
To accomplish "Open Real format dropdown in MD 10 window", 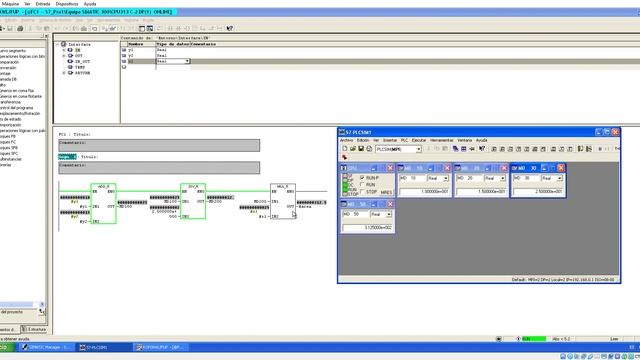I will click(x=446, y=178).
